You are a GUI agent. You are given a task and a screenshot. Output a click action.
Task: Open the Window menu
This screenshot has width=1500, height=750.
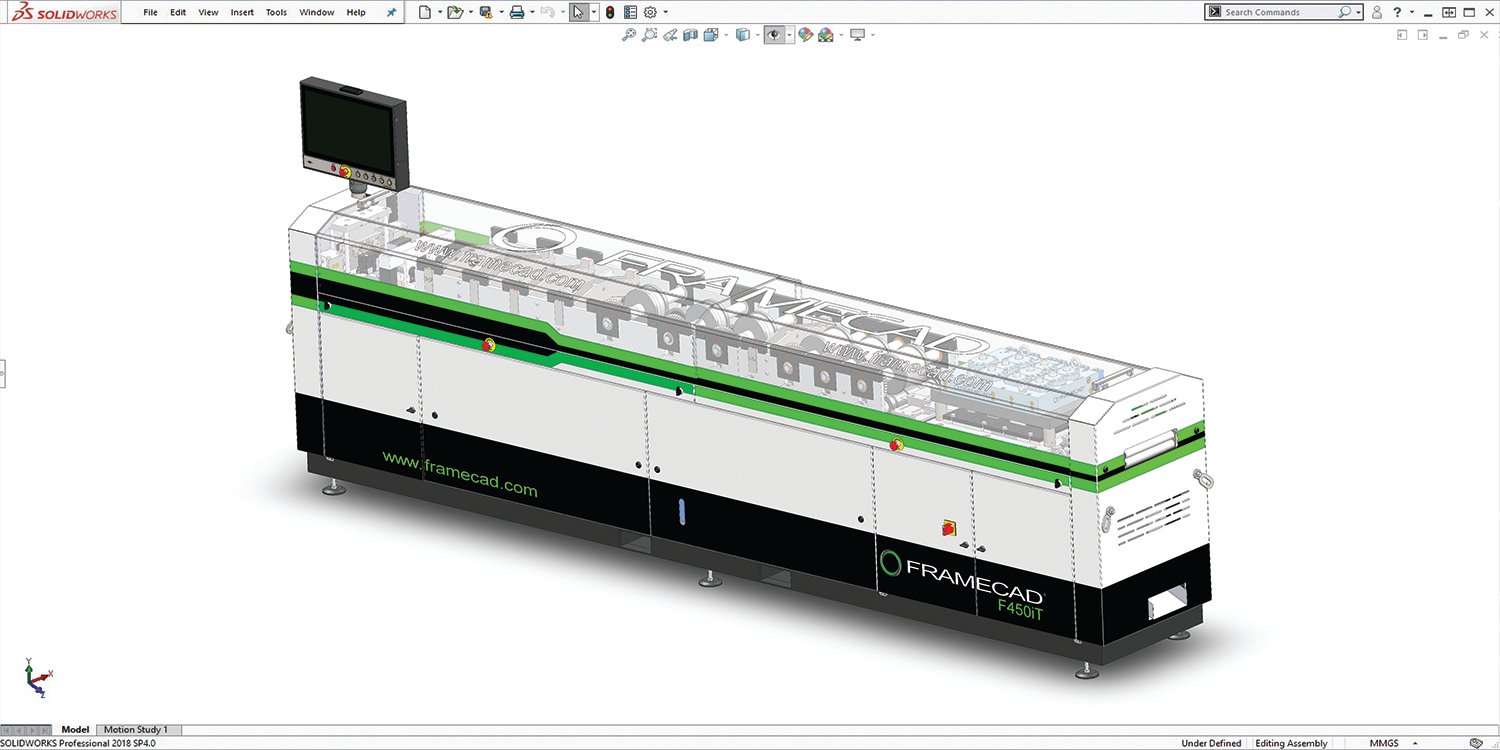tap(317, 12)
